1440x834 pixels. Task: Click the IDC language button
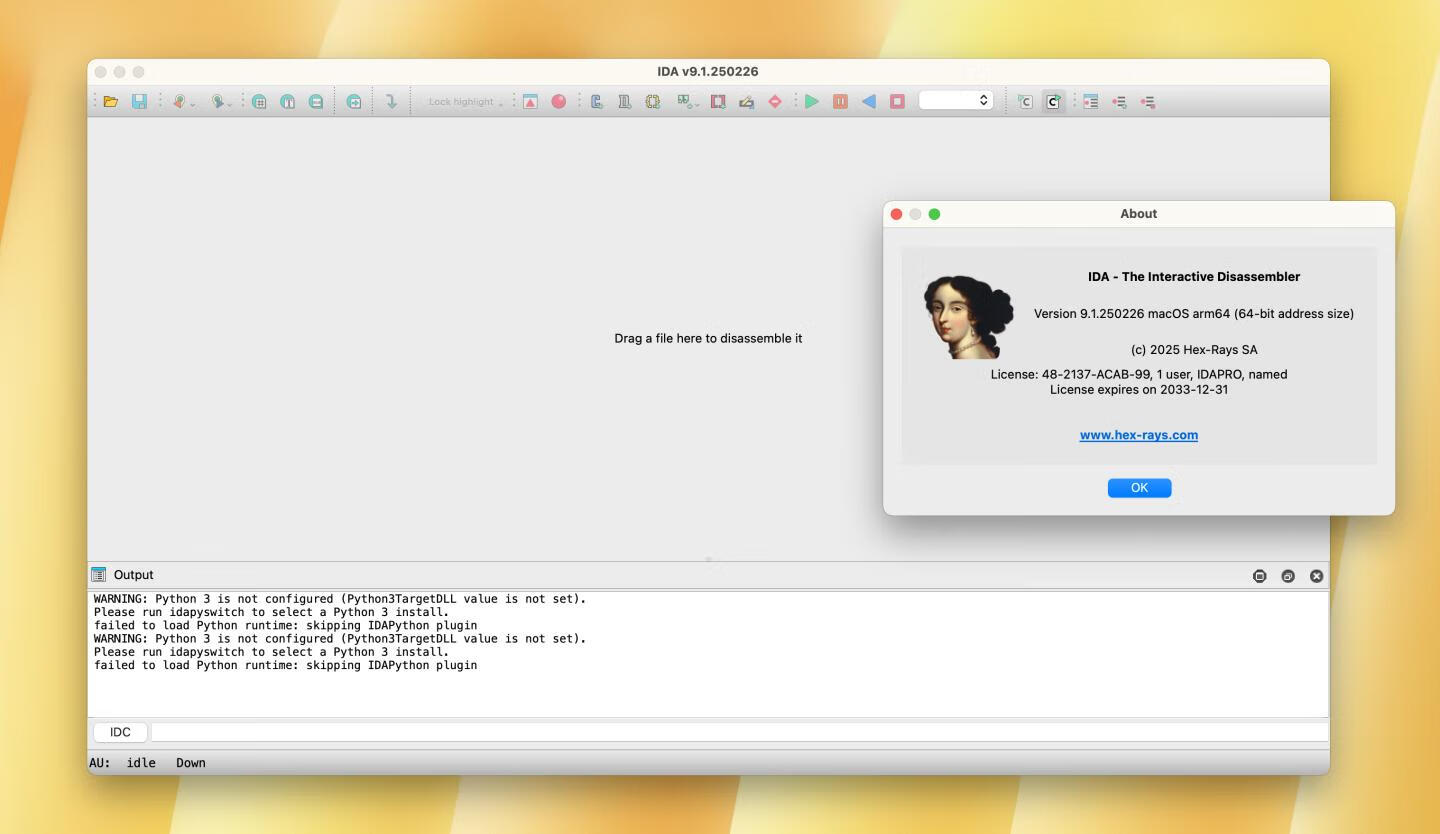[x=120, y=732]
